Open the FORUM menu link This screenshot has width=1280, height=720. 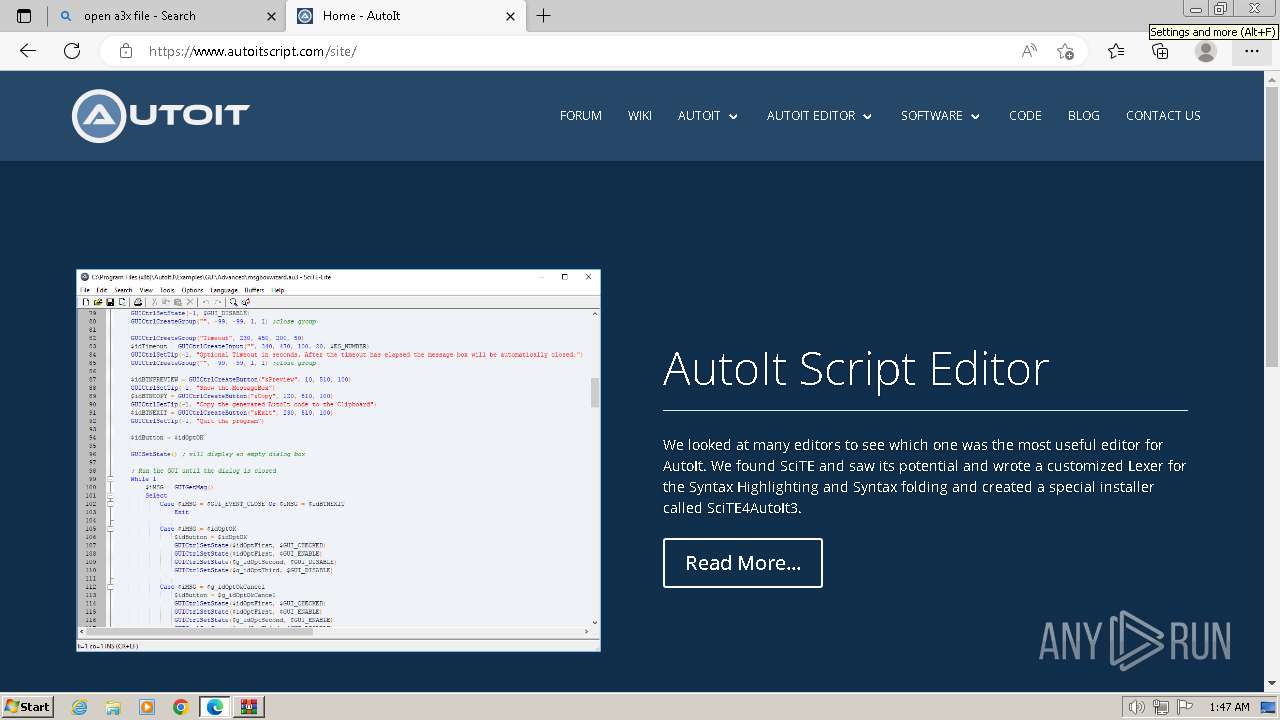coord(581,116)
